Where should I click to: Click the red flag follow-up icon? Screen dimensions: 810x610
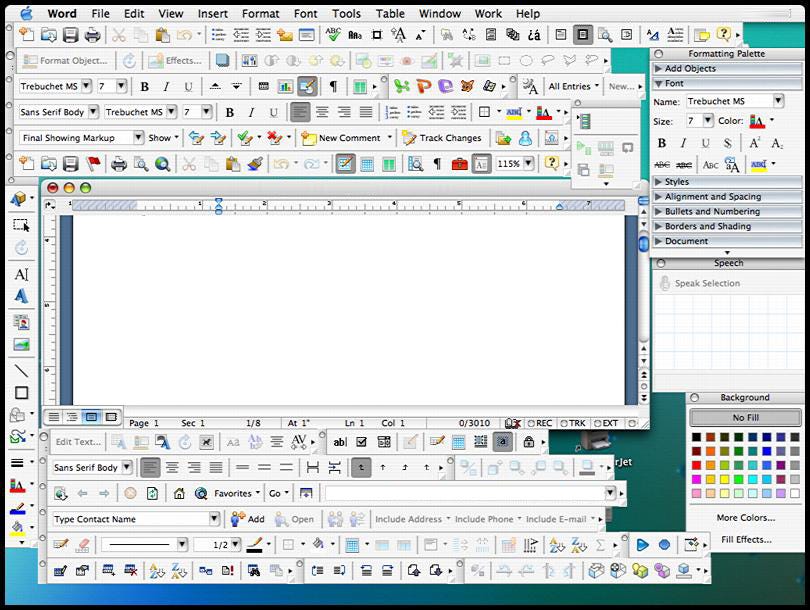[x=94, y=164]
